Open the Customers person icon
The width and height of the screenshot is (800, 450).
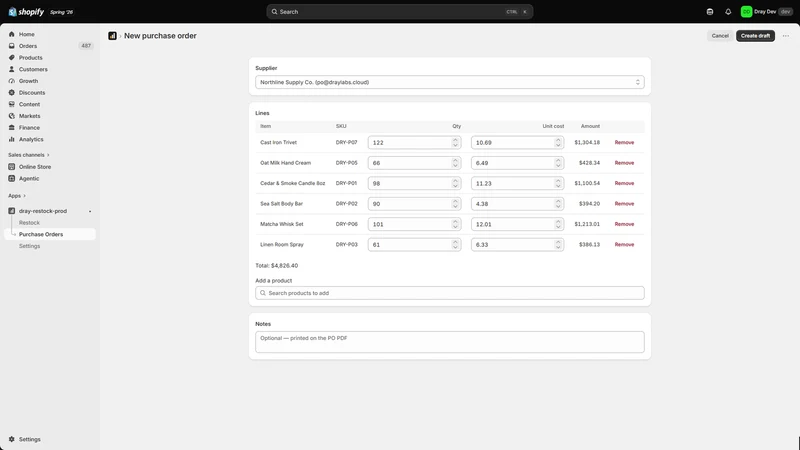point(12,69)
